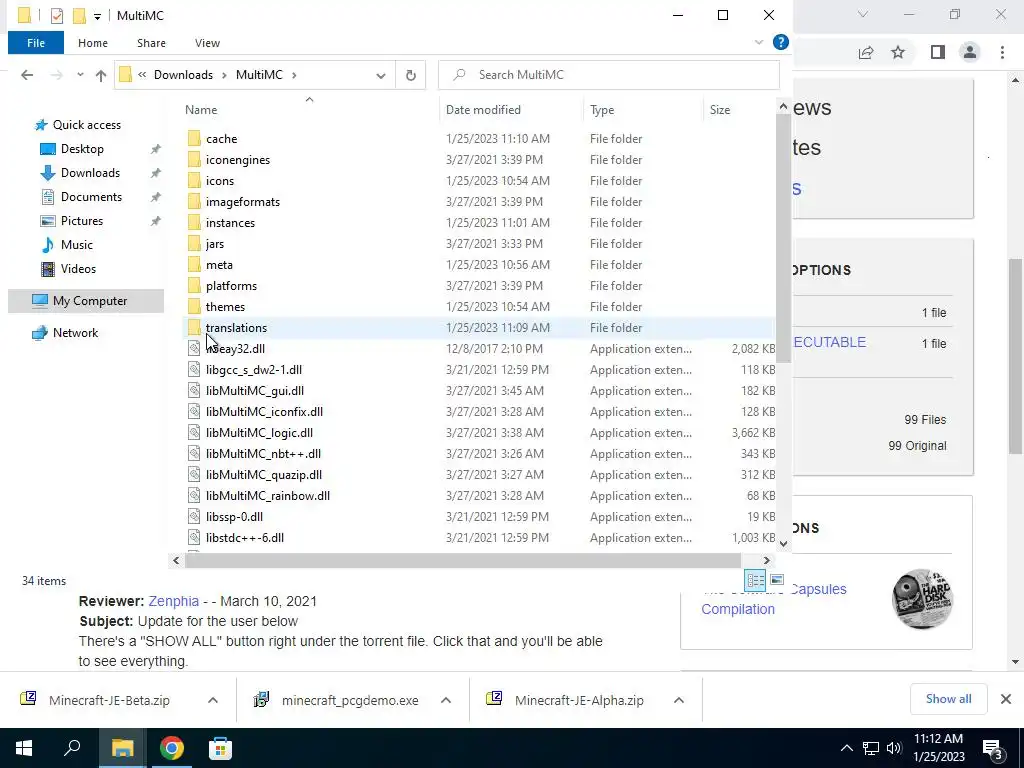This screenshot has width=1024, height=768.
Task: Click the Explorer horizontal scrollbar
Action: (462, 560)
